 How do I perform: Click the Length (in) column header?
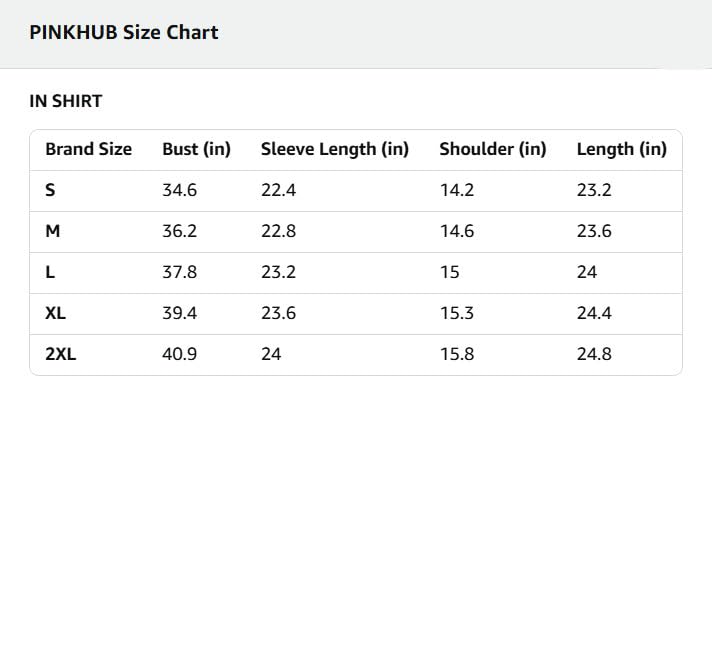pyautogui.click(x=622, y=149)
